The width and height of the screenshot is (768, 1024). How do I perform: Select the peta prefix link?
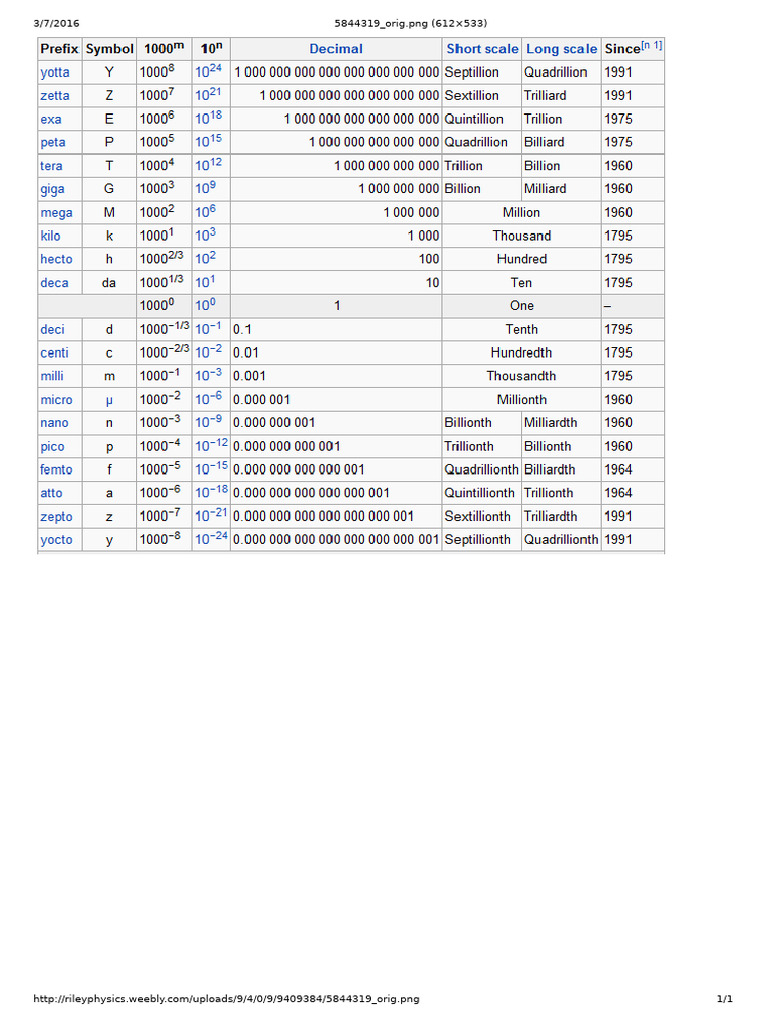point(53,142)
